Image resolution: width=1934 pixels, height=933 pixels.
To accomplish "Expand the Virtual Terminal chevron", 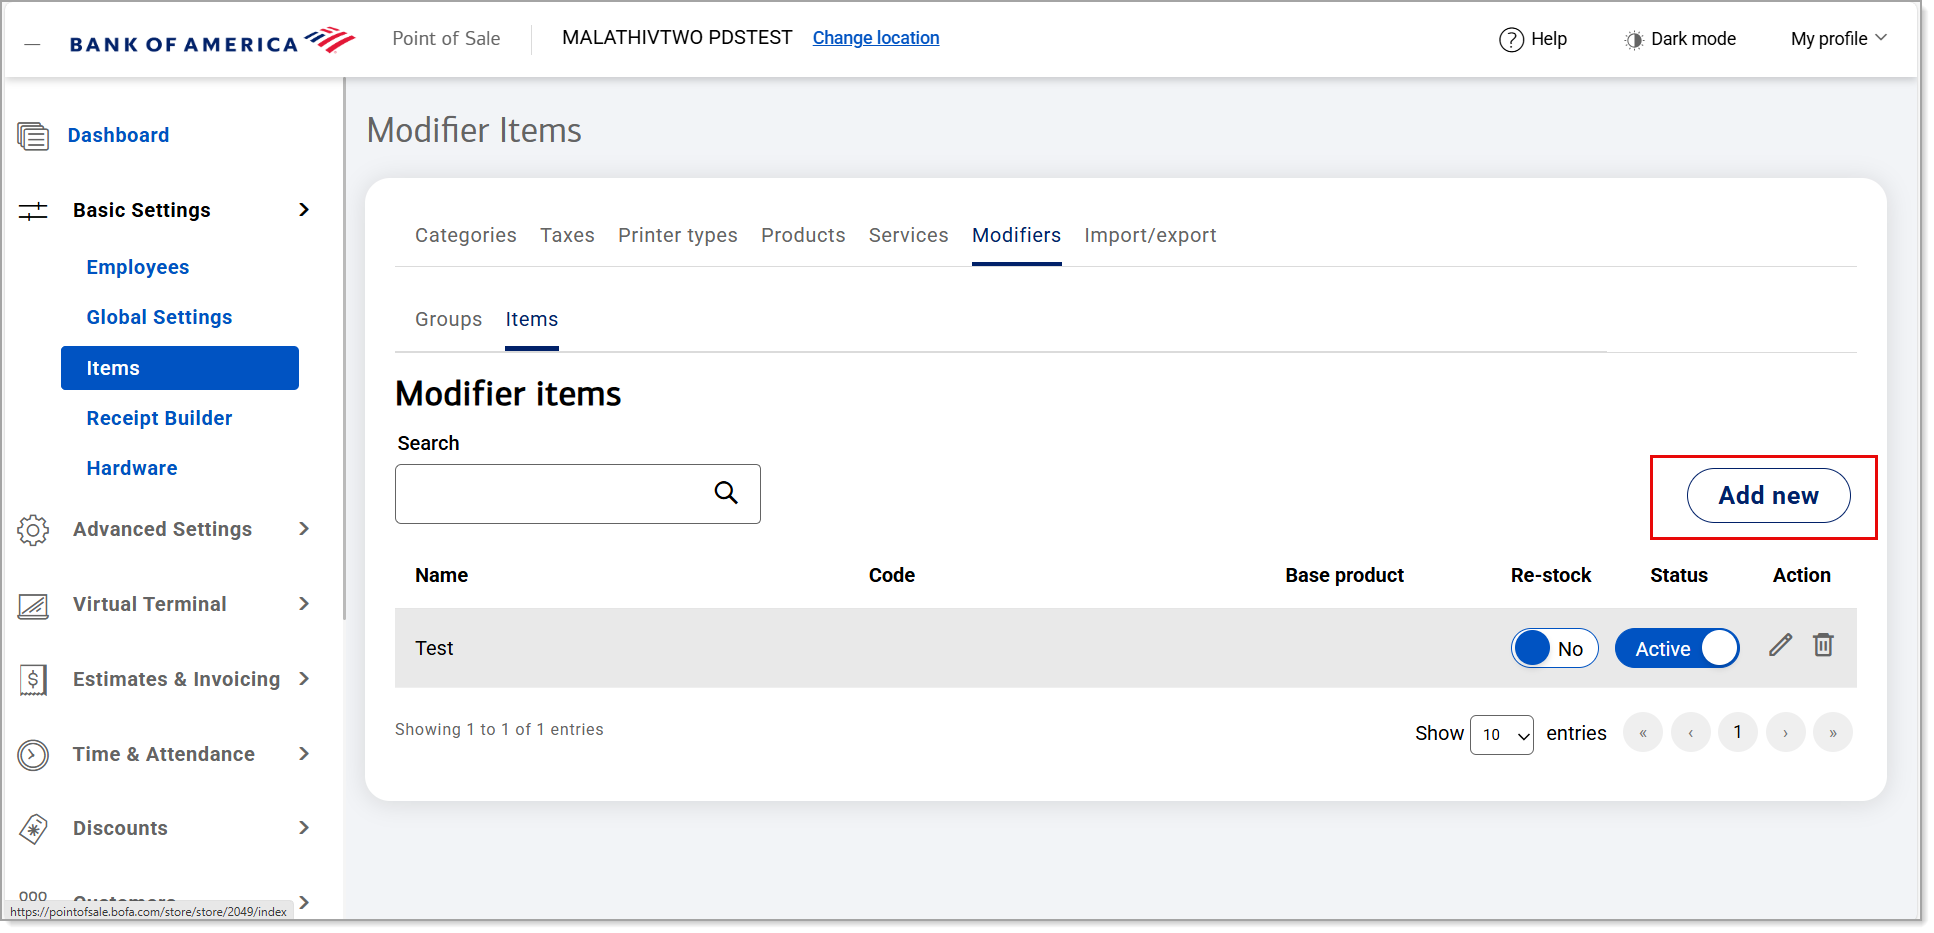I will click(304, 604).
